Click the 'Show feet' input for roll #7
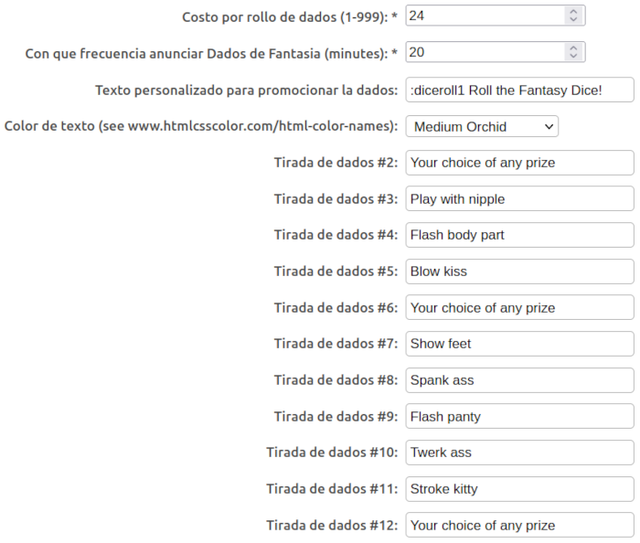 point(519,344)
